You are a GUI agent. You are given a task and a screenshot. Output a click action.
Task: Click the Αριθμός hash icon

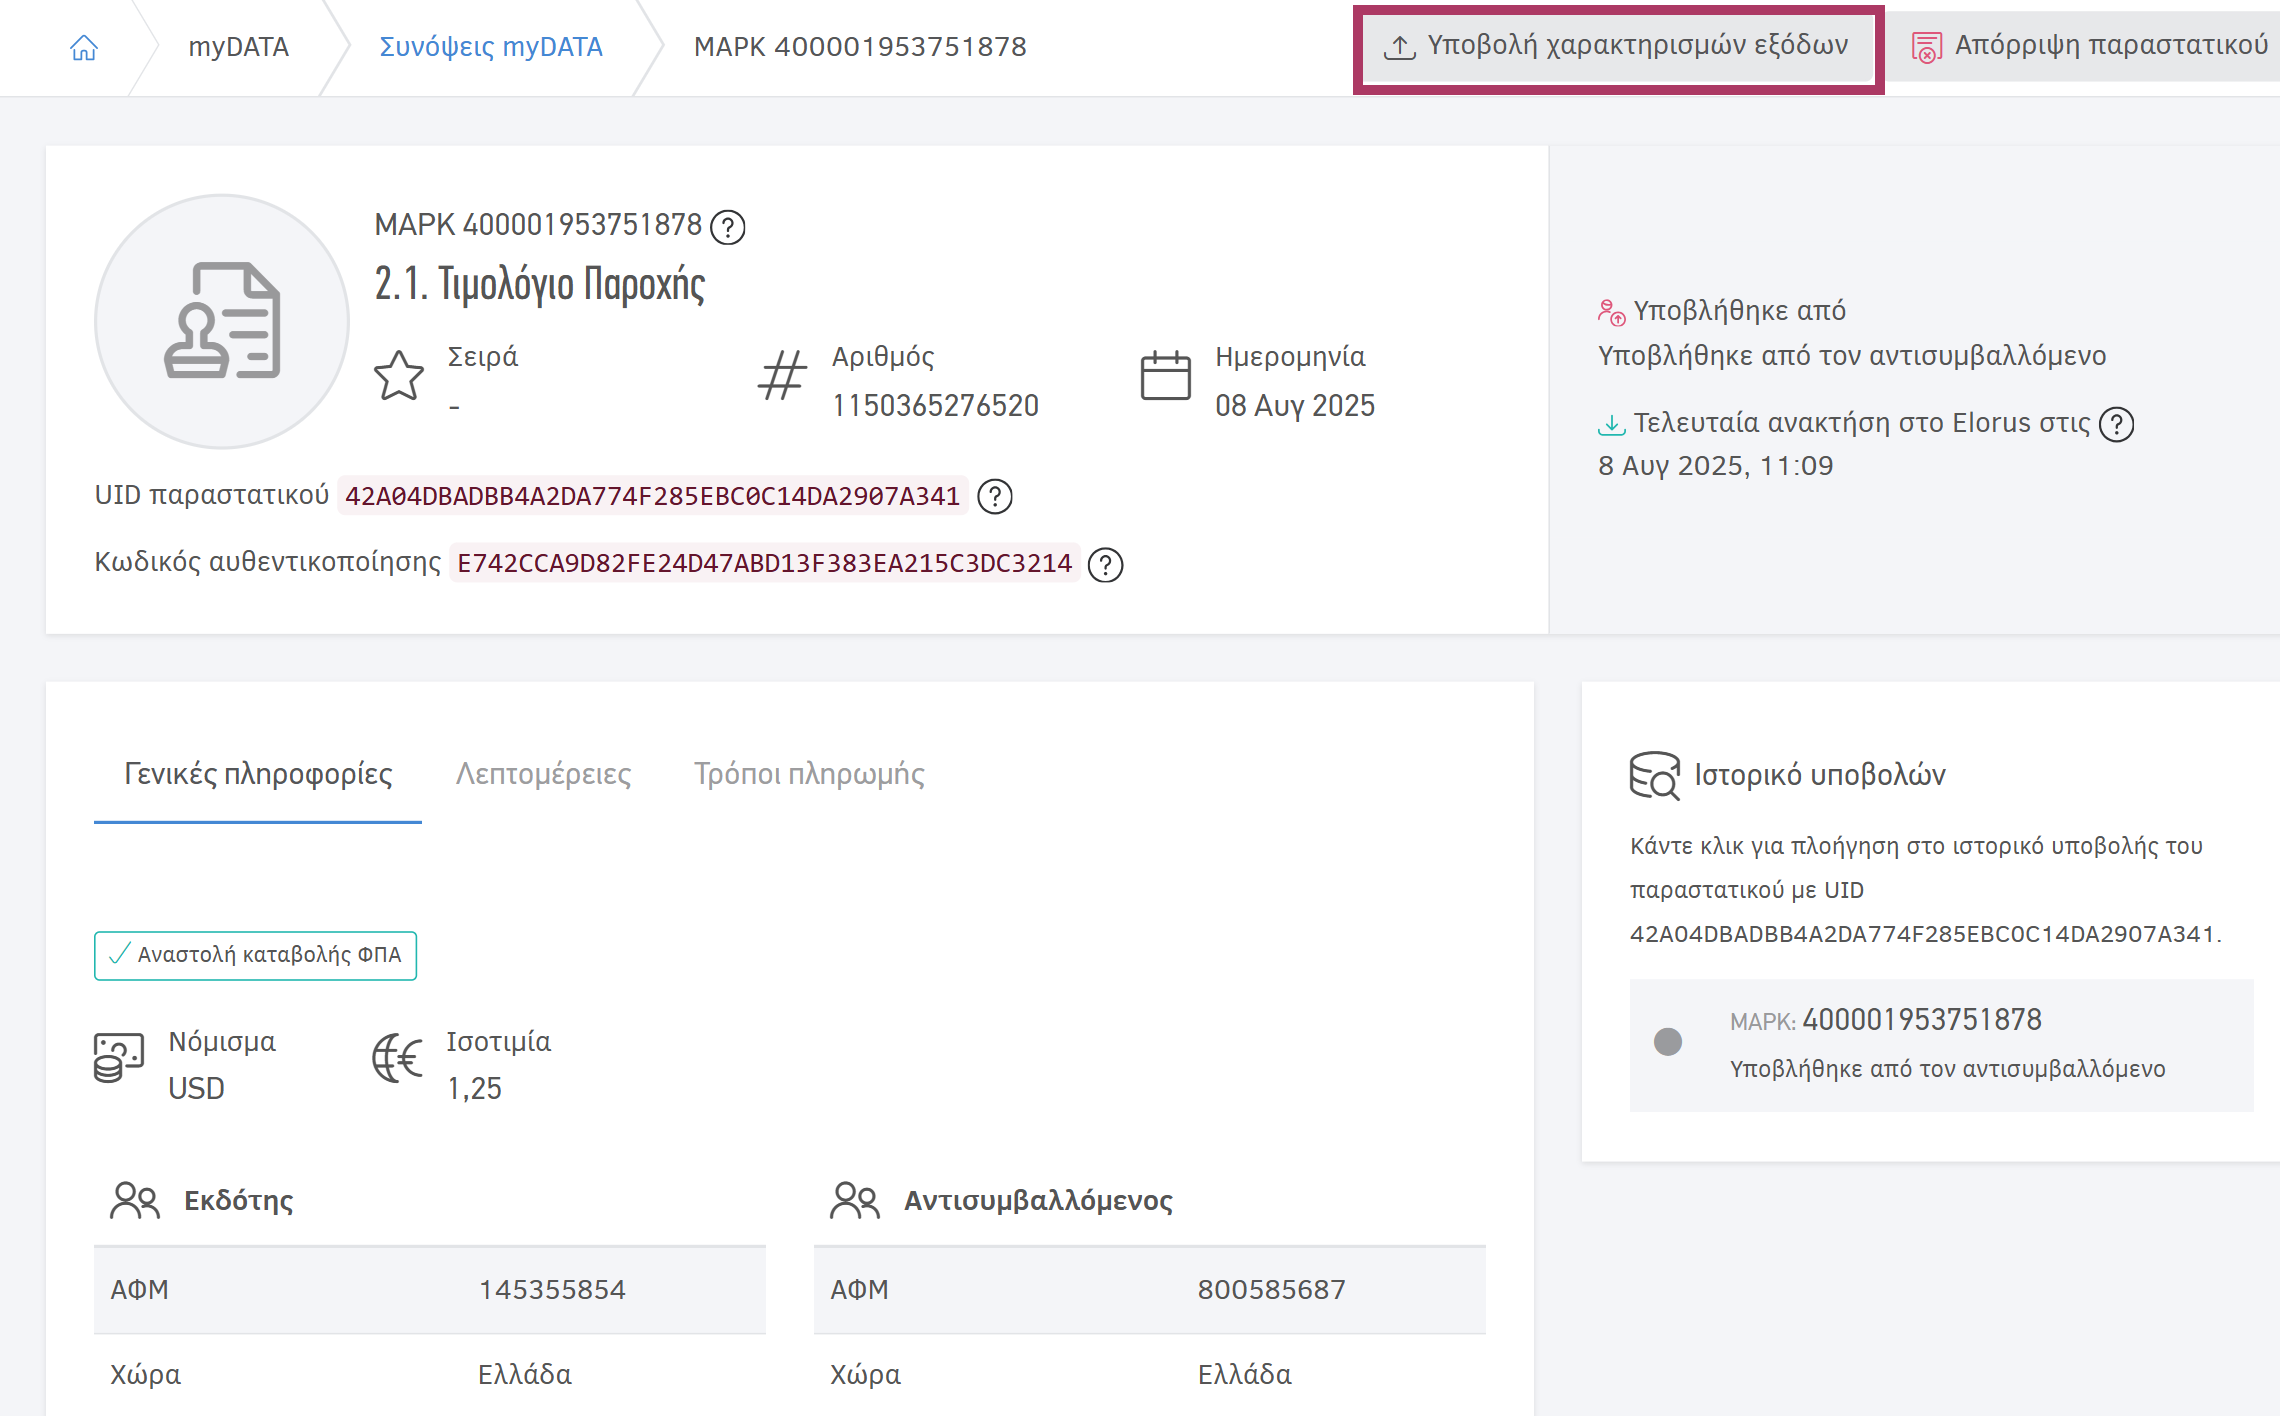[x=783, y=375]
